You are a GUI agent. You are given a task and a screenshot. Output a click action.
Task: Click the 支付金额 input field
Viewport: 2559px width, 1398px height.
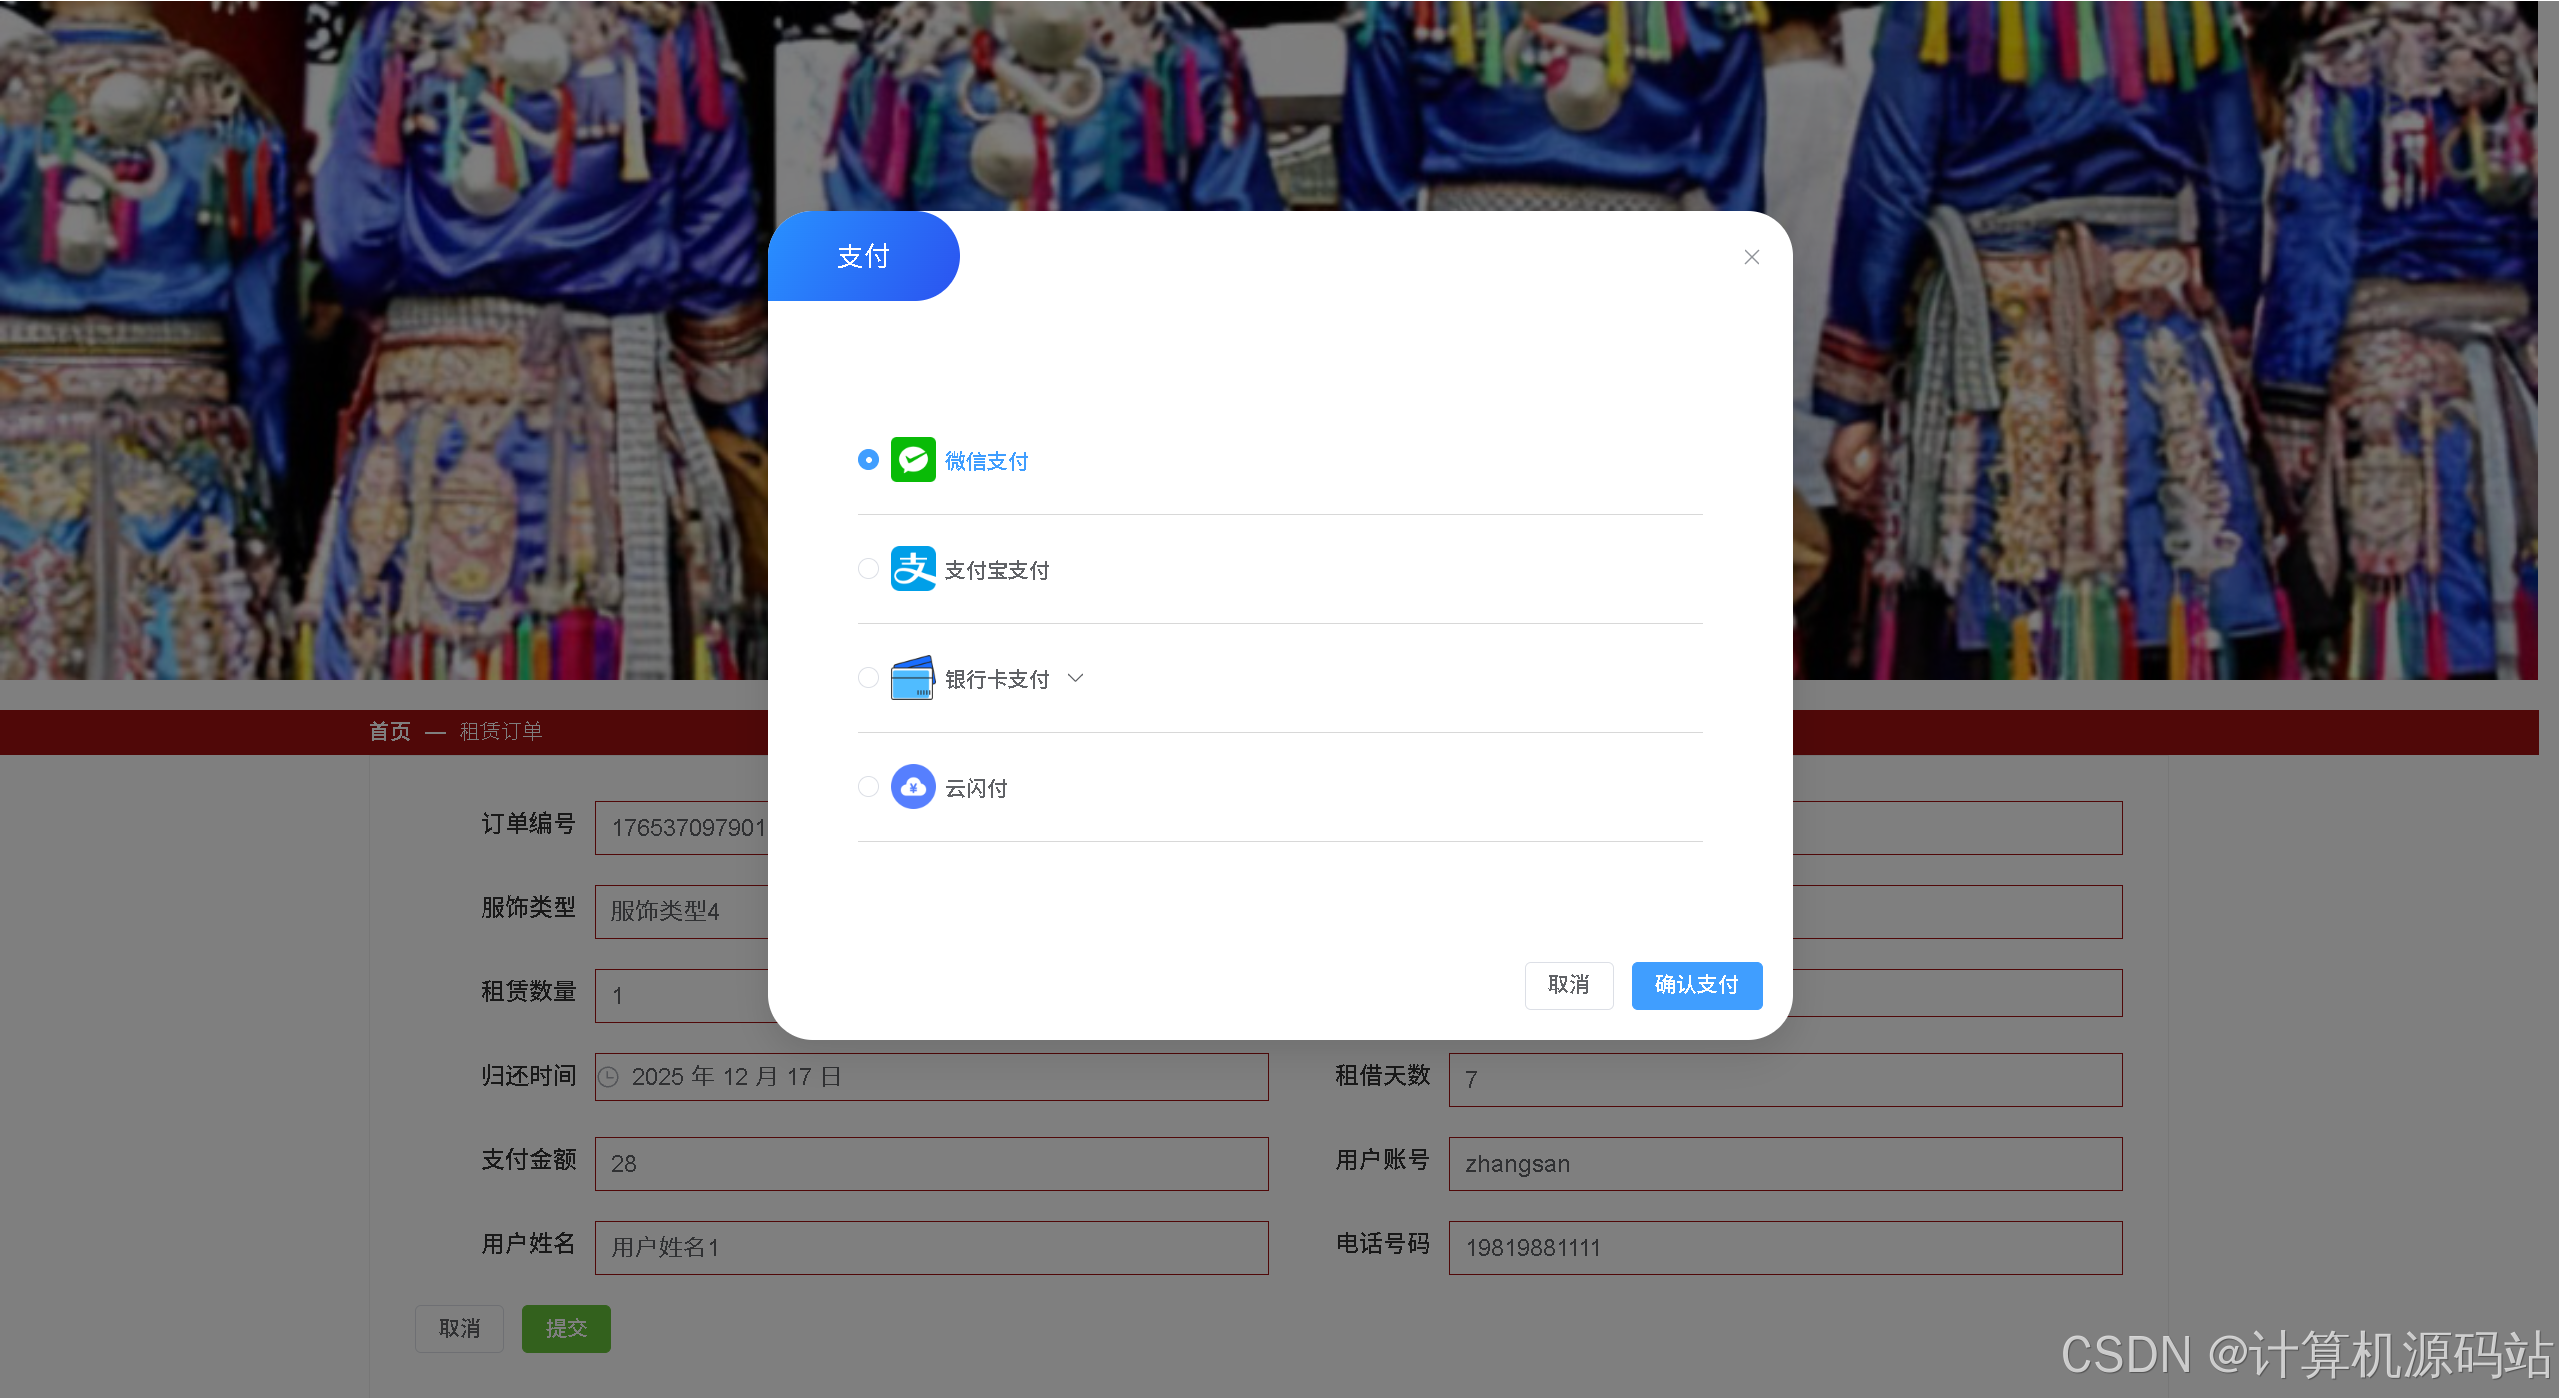pyautogui.click(x=930, y=1163)
